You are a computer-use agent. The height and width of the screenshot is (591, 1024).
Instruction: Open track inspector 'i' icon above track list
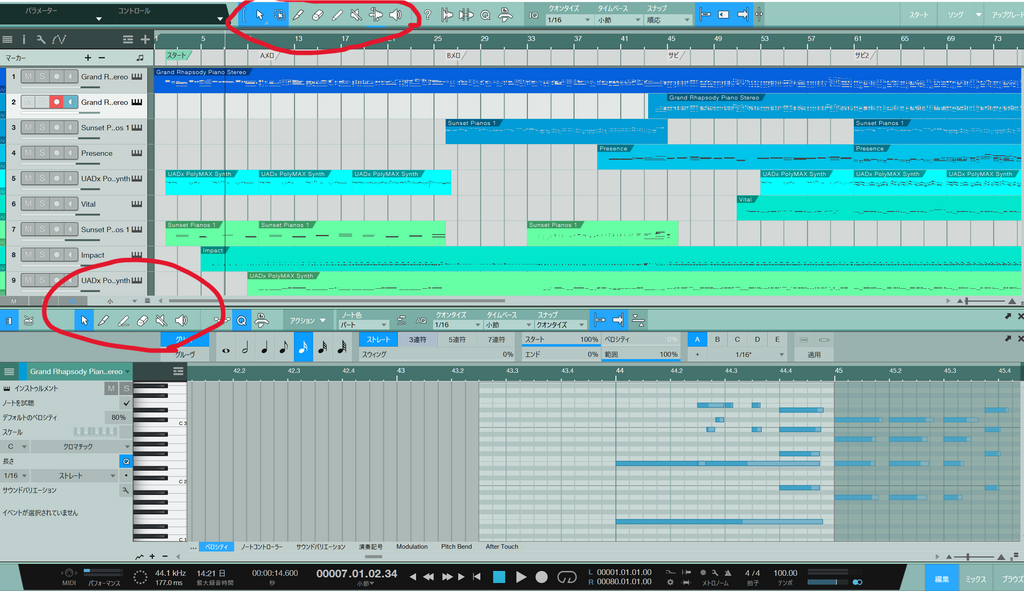tap(24, 40)
